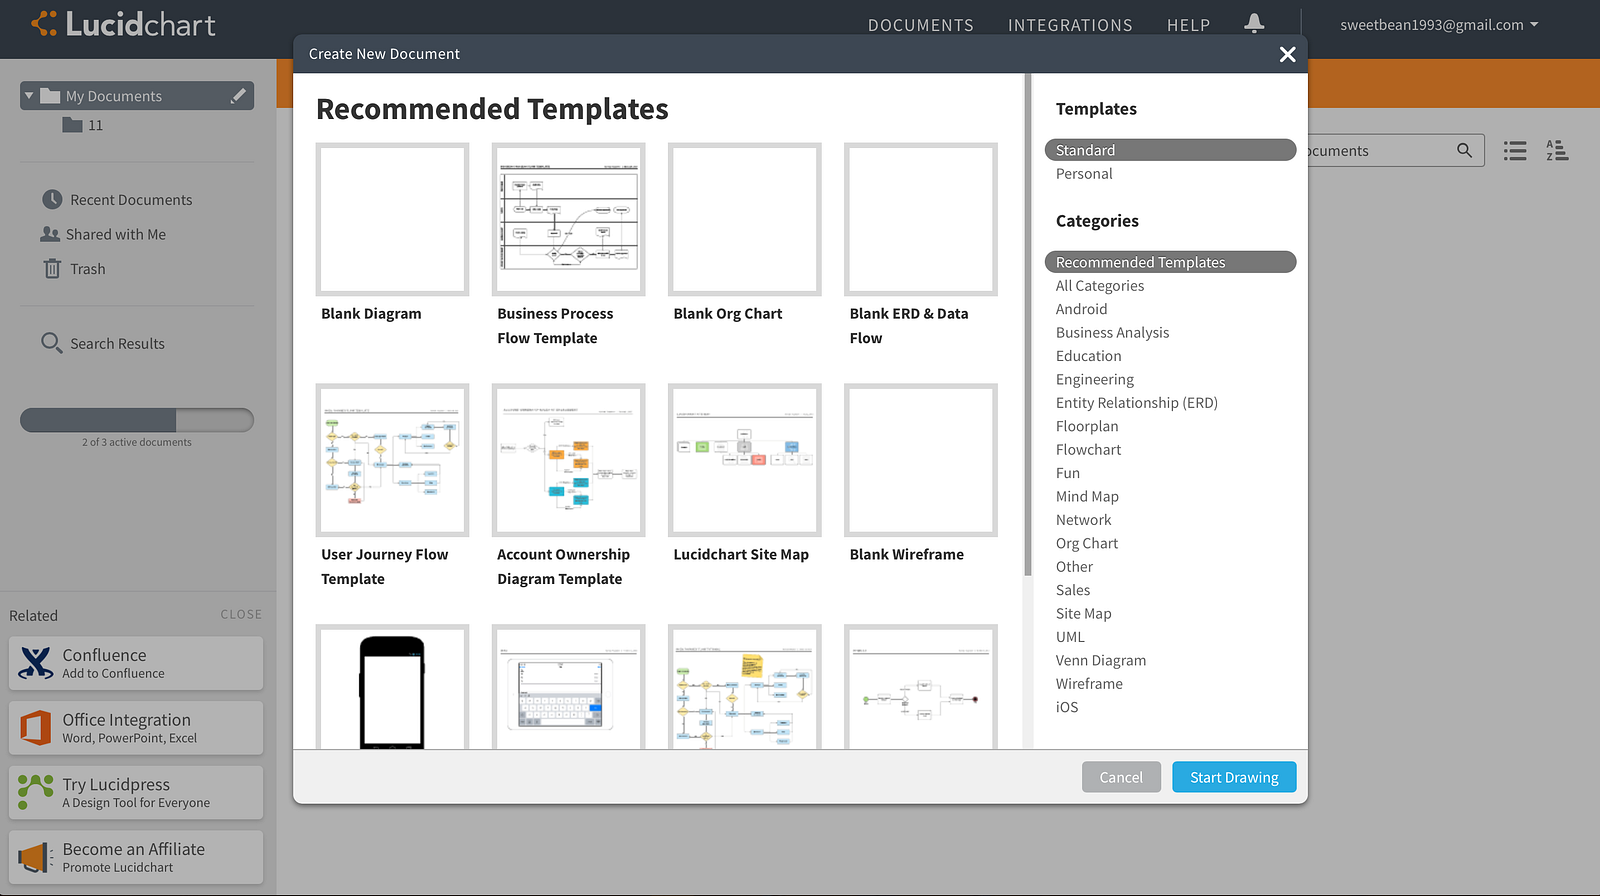Open the notifications bell
This screenshot has height=896, width=1600.
tap(1254, 23)
